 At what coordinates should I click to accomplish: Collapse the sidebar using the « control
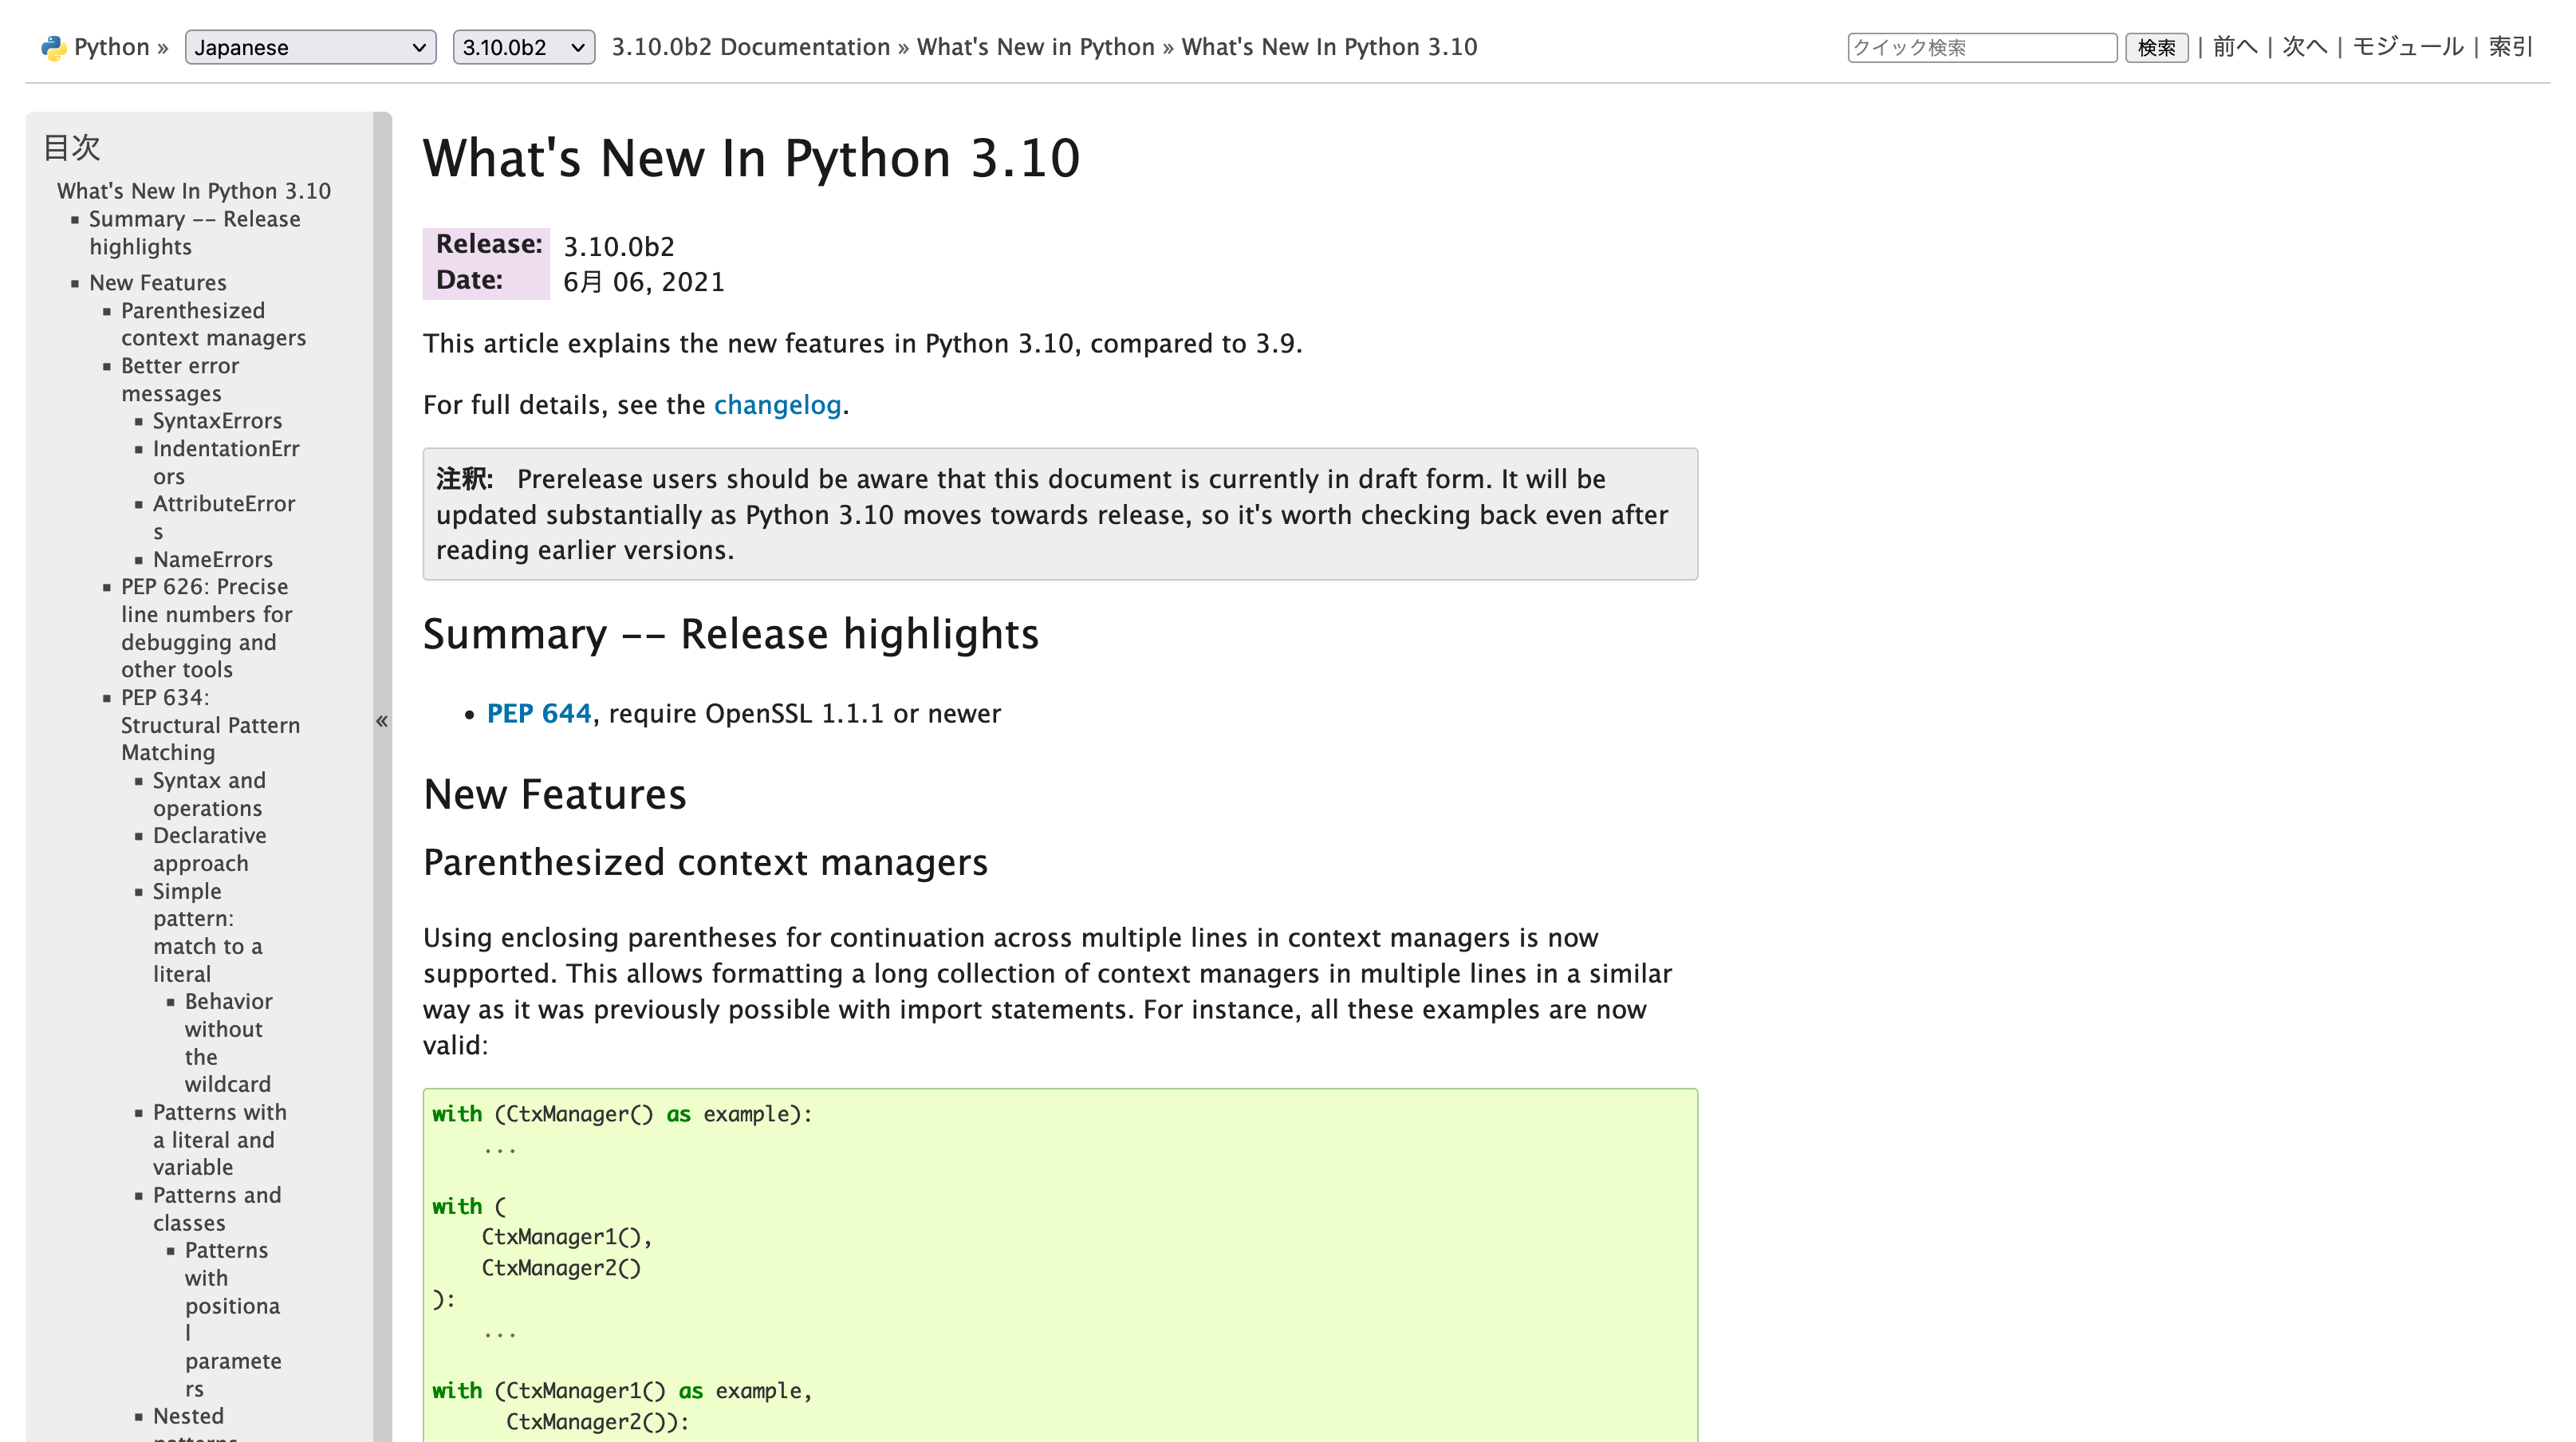tap(381, 722)
